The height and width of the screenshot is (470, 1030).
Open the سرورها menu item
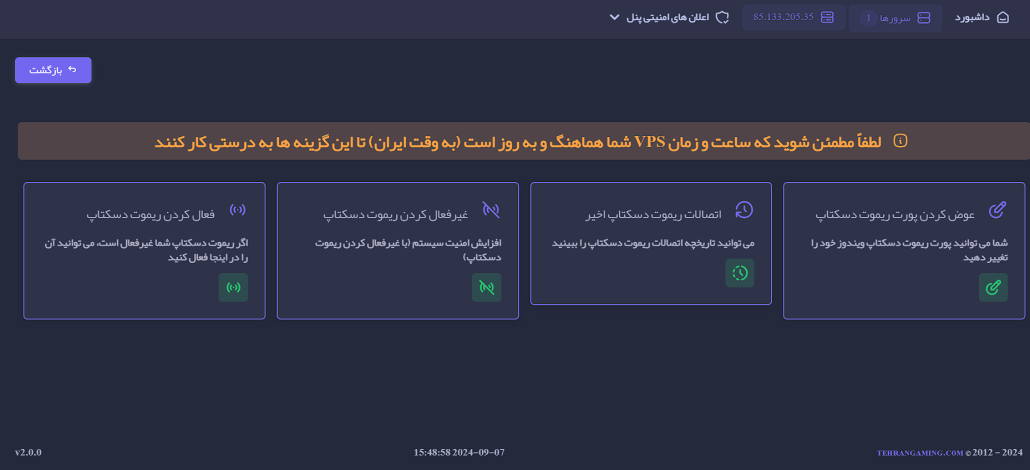point(895,18)
